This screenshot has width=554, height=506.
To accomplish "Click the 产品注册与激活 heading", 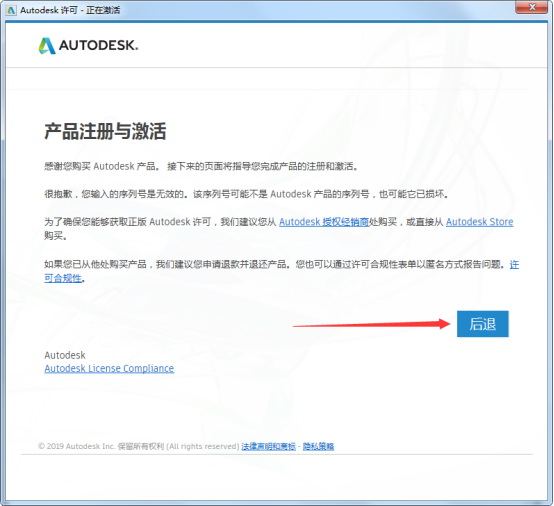I will pos(105,131).
